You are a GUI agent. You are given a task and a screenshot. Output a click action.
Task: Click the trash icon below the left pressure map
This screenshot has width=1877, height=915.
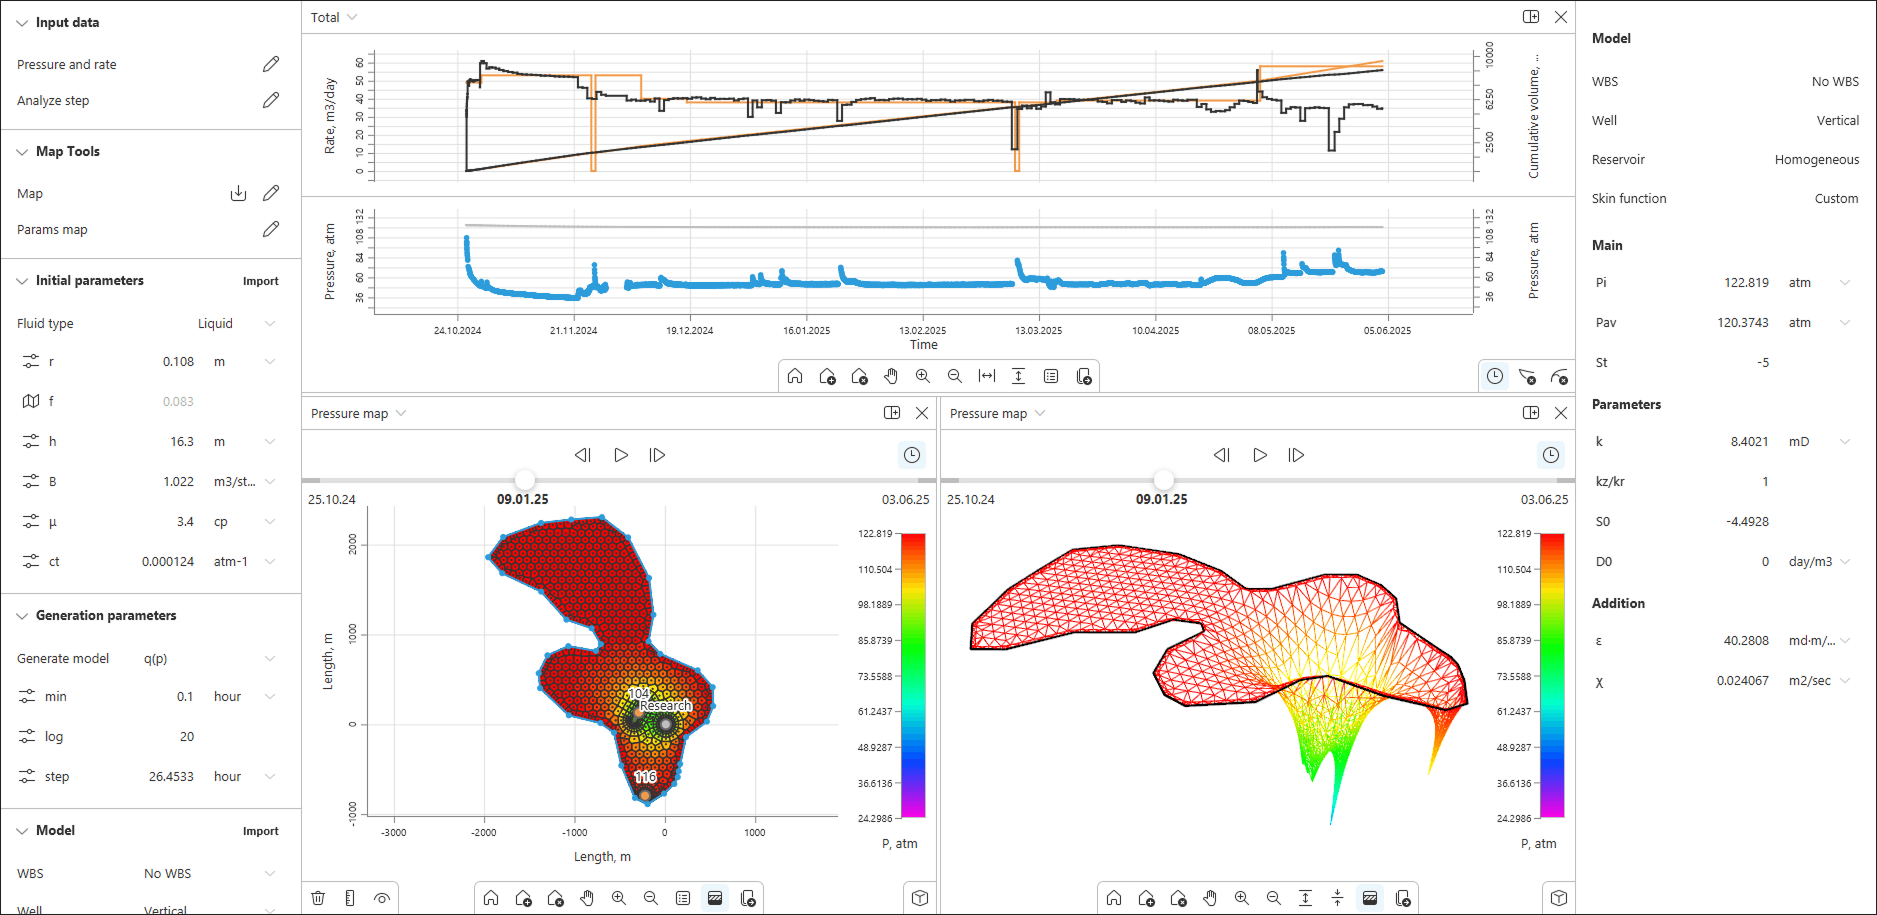click(318, 898)
